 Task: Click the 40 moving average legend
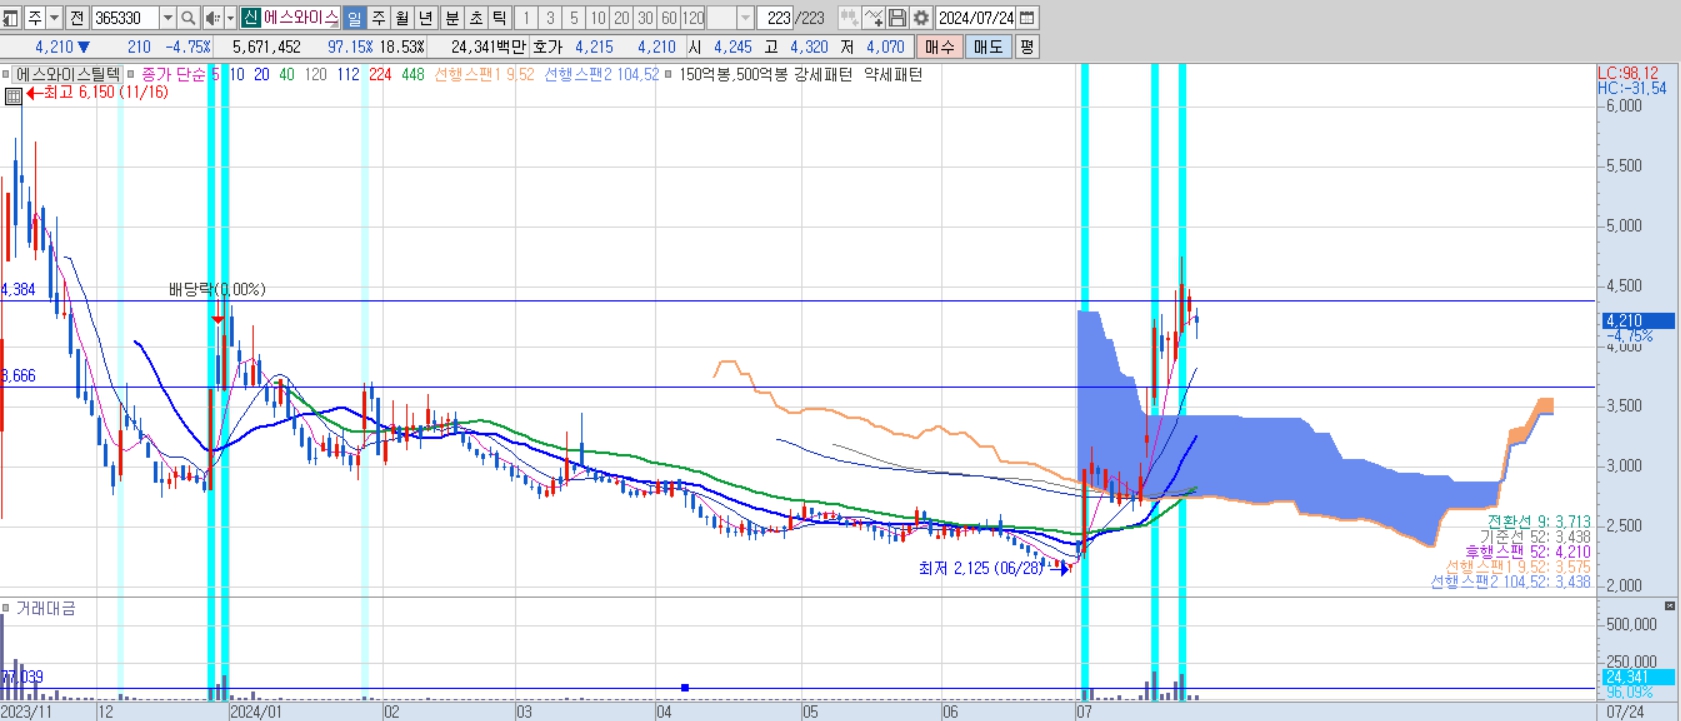(x=287, y=74)
